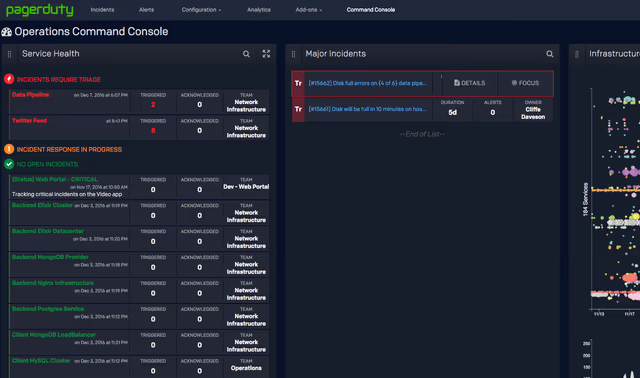Click the Operations Command Console dashboard icon
Viewport: 640px width, 378px height.
(7, 32)
